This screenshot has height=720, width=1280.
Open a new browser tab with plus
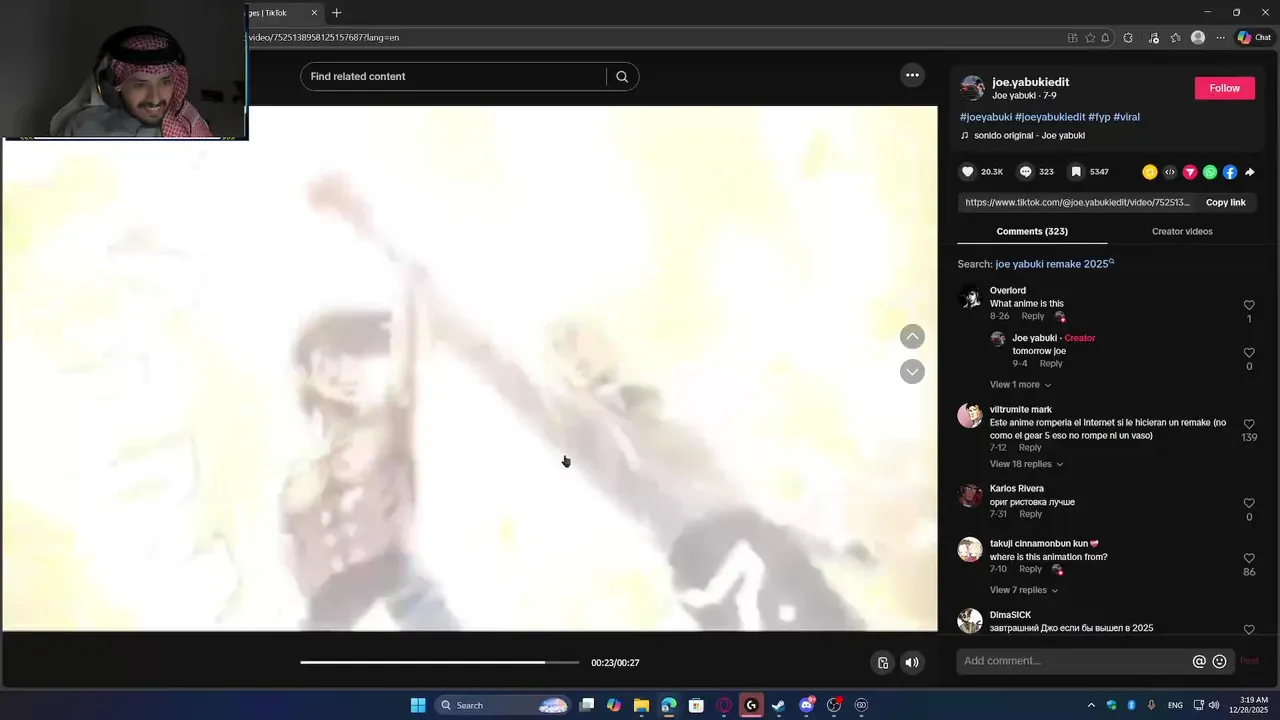[x=336, y=13]
